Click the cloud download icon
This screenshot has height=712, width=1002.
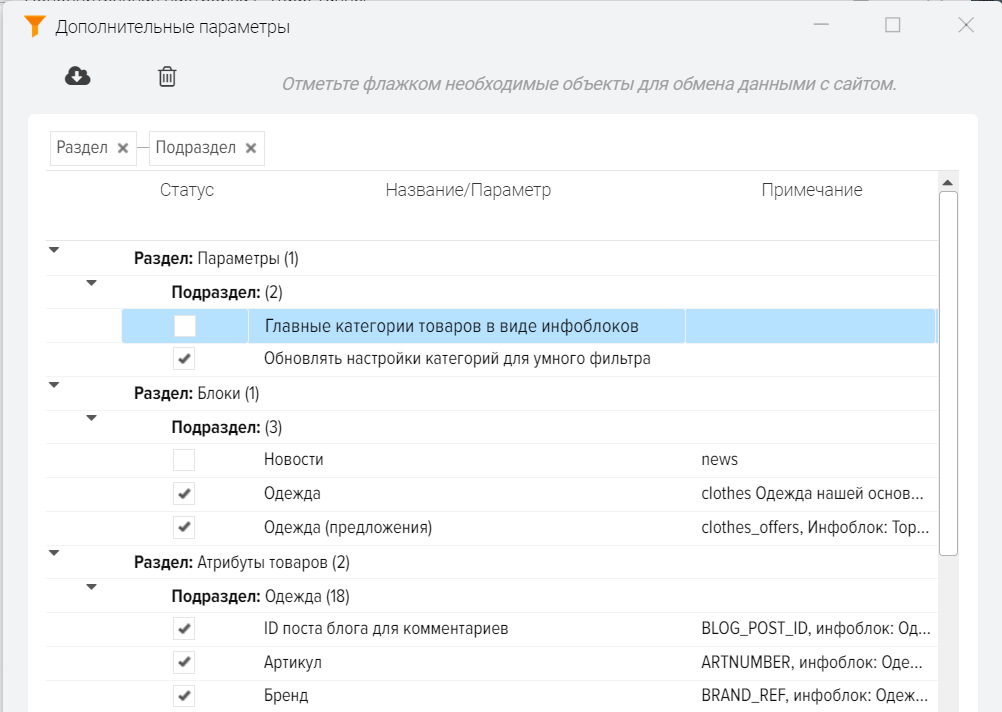[x=78, y=76]
